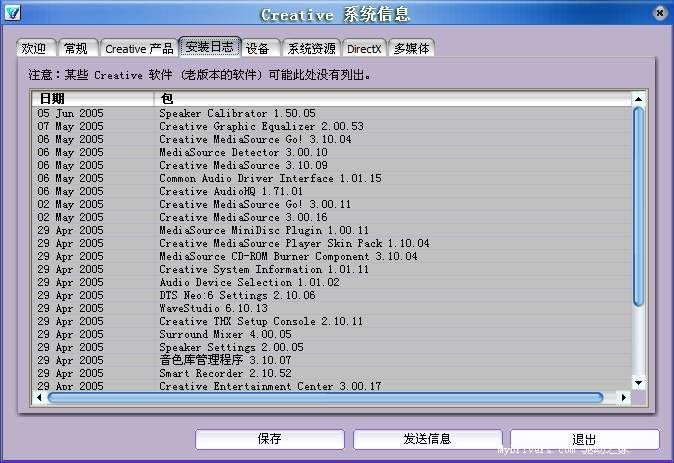Click the 保存 button
674x463 pixels.
point(270,439)
